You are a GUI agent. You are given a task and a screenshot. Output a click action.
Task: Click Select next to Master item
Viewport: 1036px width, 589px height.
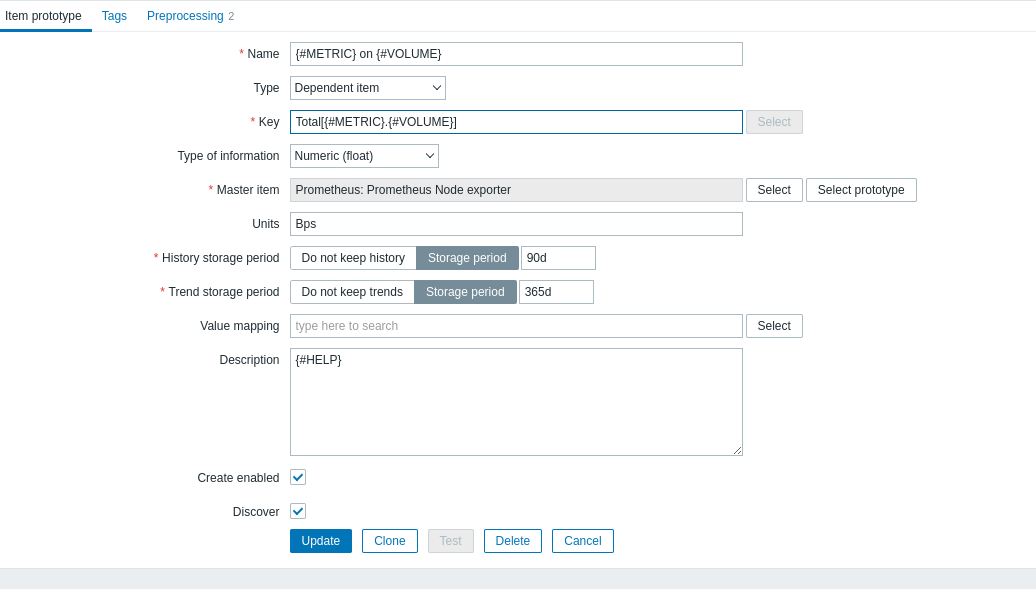[774, 189]
